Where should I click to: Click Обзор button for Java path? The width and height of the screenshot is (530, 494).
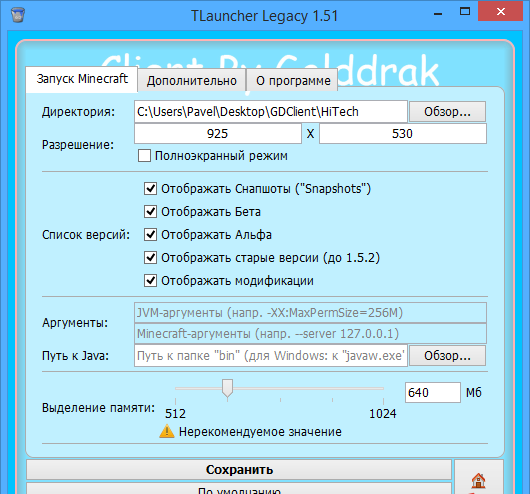pos(448,355)
